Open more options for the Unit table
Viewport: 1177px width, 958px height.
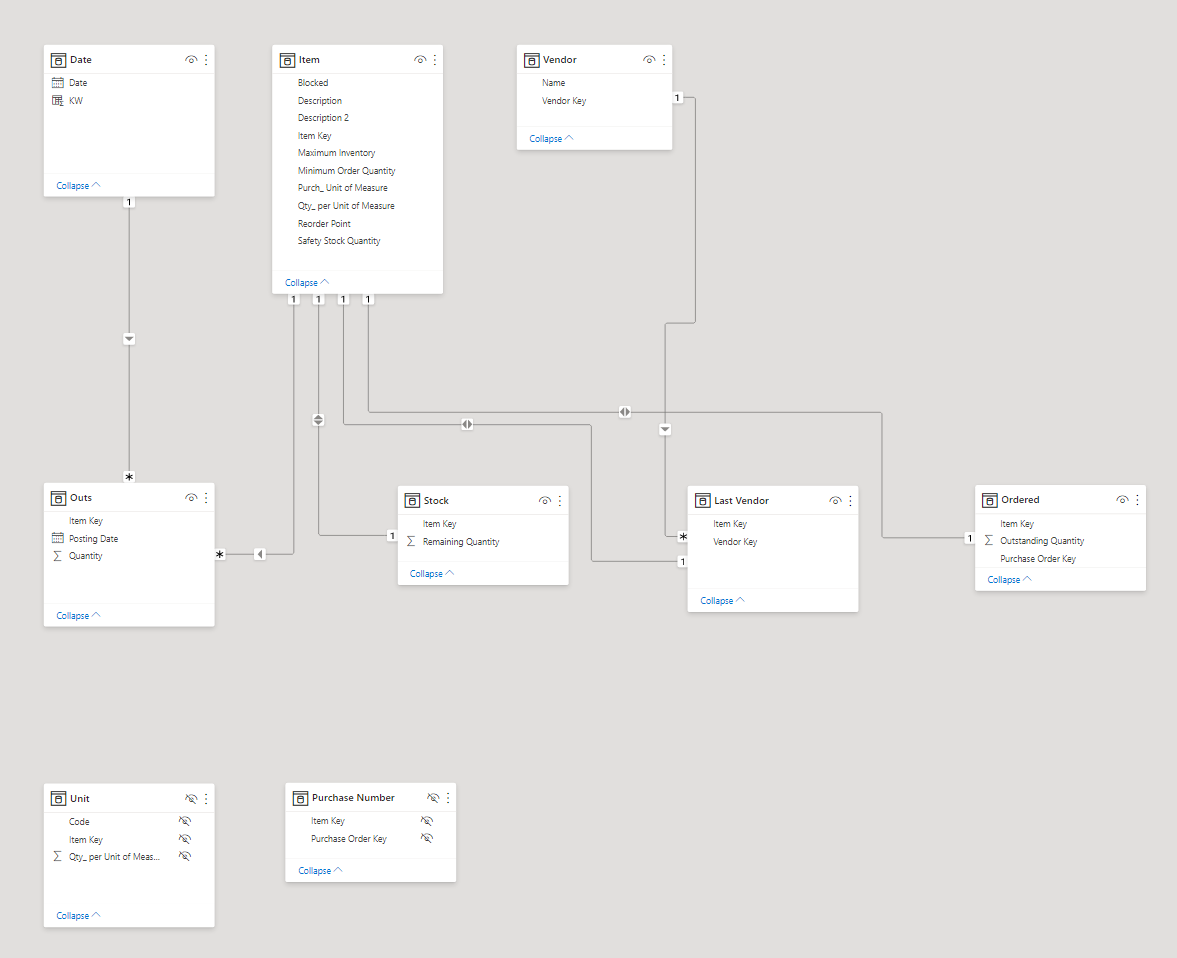[206, 799]
